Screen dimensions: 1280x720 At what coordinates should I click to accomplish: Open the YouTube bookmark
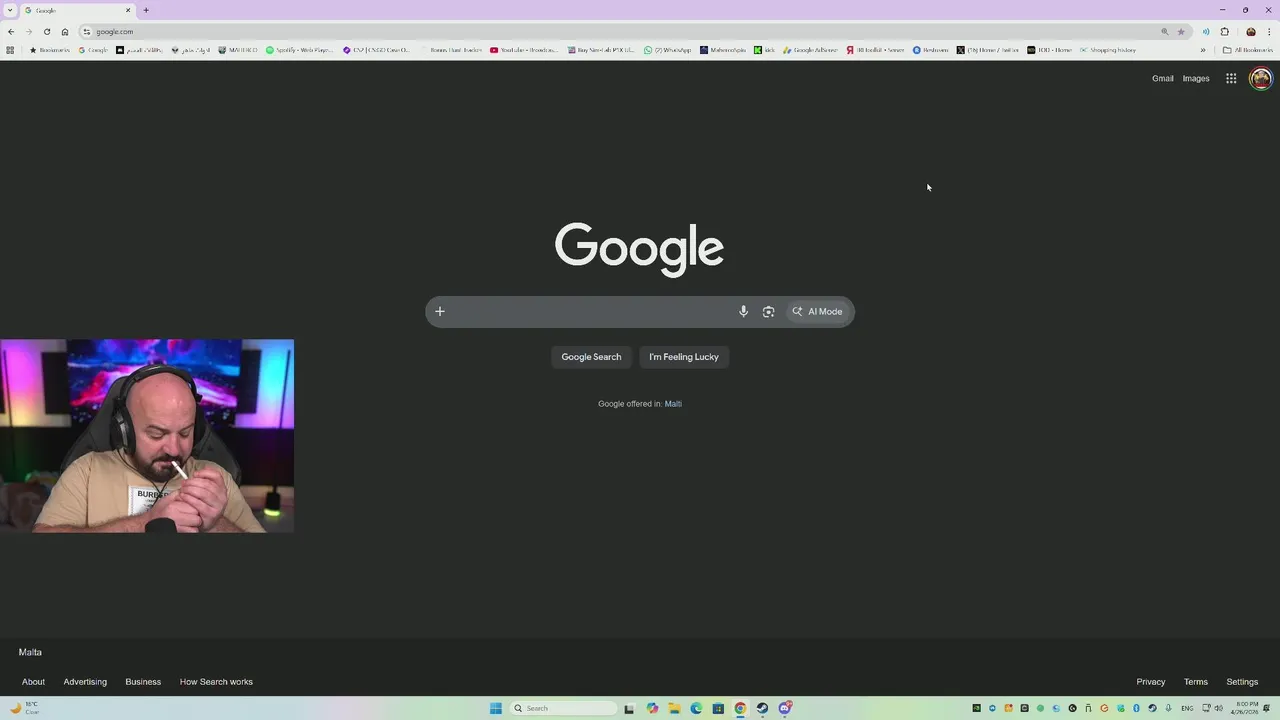click(x=524, y=50)
